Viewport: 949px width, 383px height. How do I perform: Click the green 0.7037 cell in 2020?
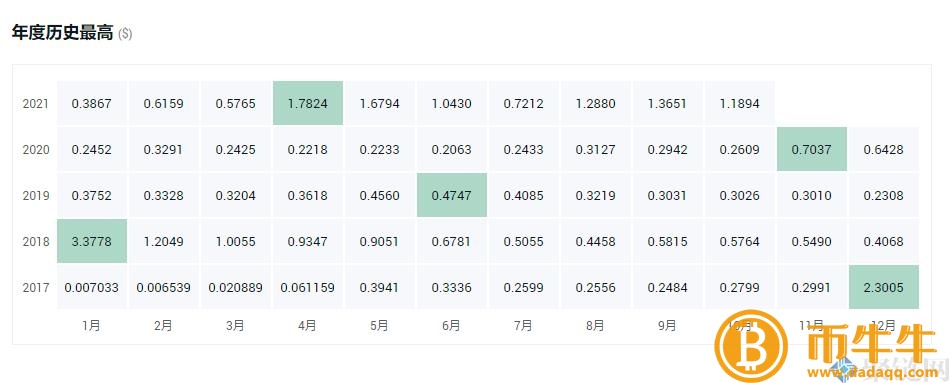(x=812, y=149)
